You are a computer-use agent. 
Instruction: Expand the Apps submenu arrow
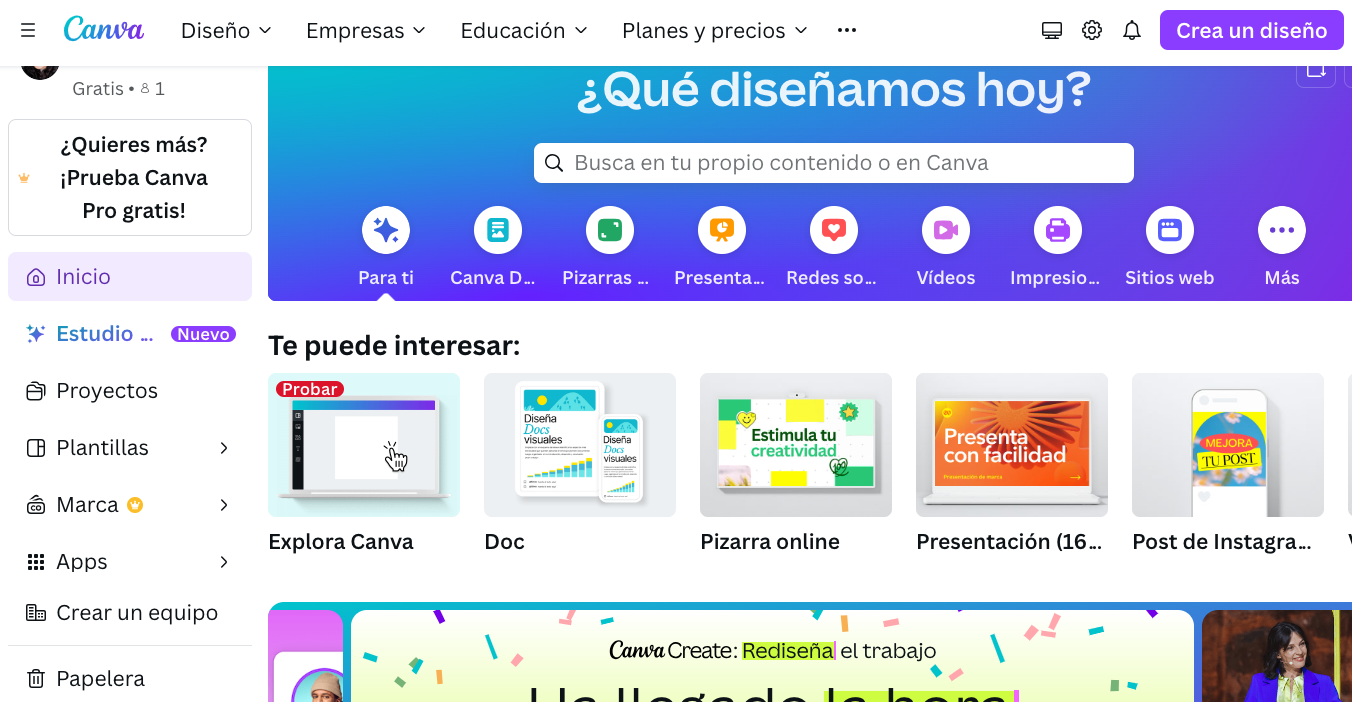pos(224,562)
